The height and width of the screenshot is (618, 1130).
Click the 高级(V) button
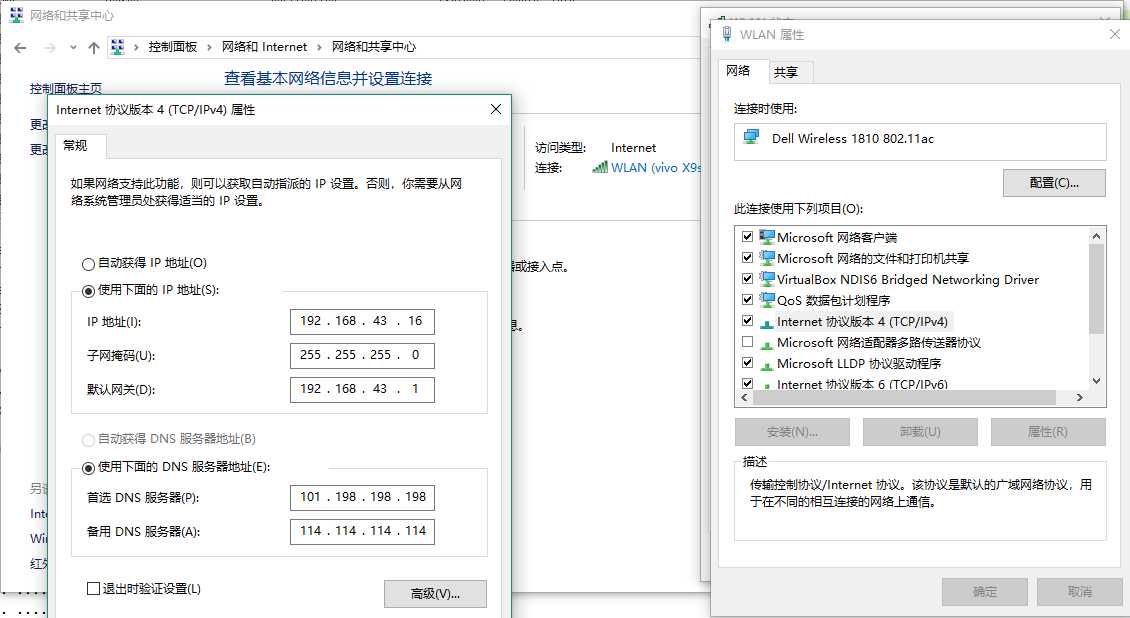click(435, 593)
